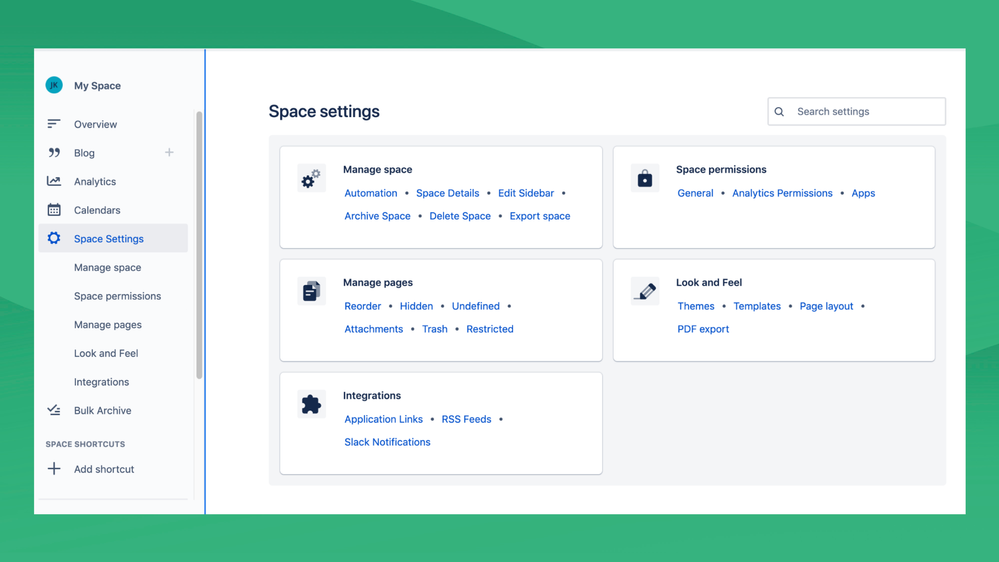Open the Trash link
Image resolution: width=999 pixels, height=562 pixels.
coord(435,329)
